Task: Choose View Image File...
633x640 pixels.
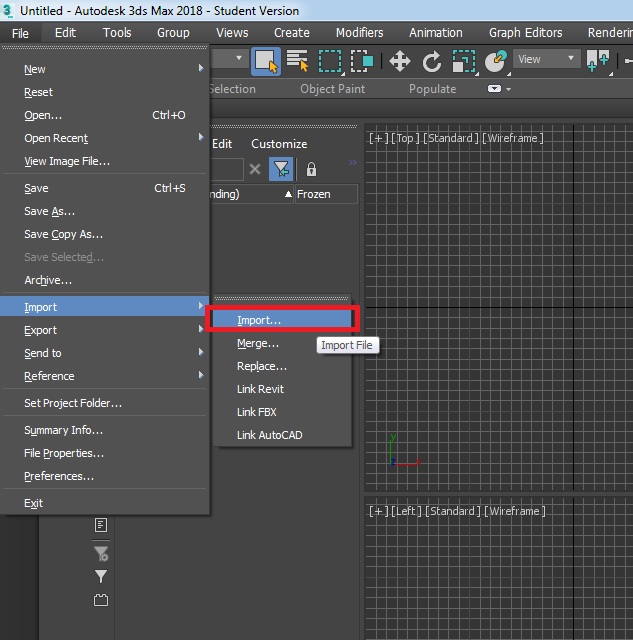Action: coord(104,161)
